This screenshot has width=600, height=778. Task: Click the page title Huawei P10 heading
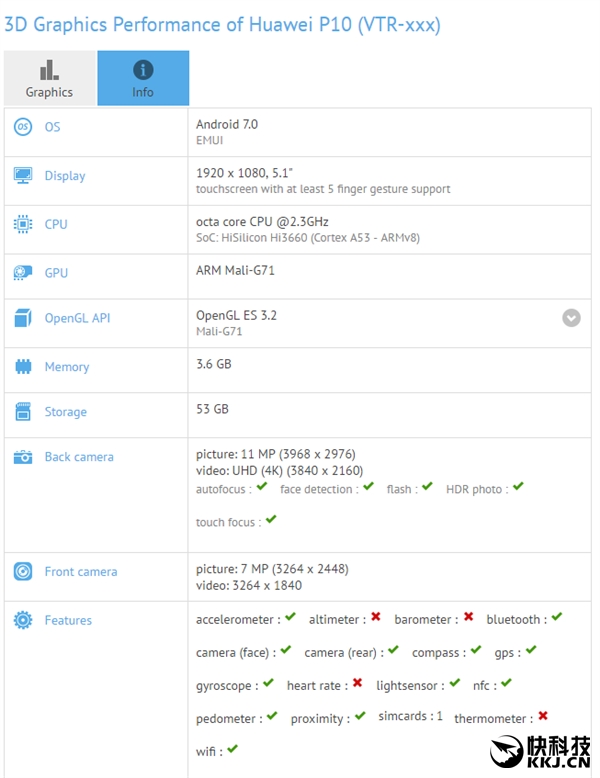pos(222,25)
